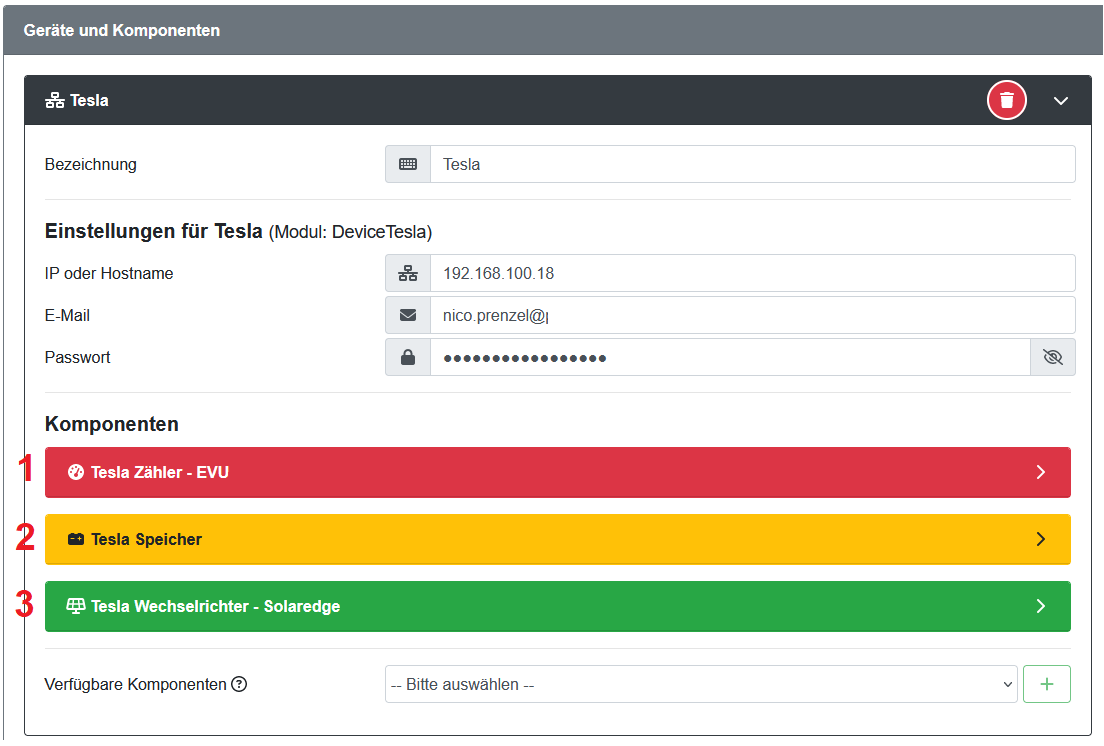Open the 'Bitte auswählen' components dropdown

point(700,685)
